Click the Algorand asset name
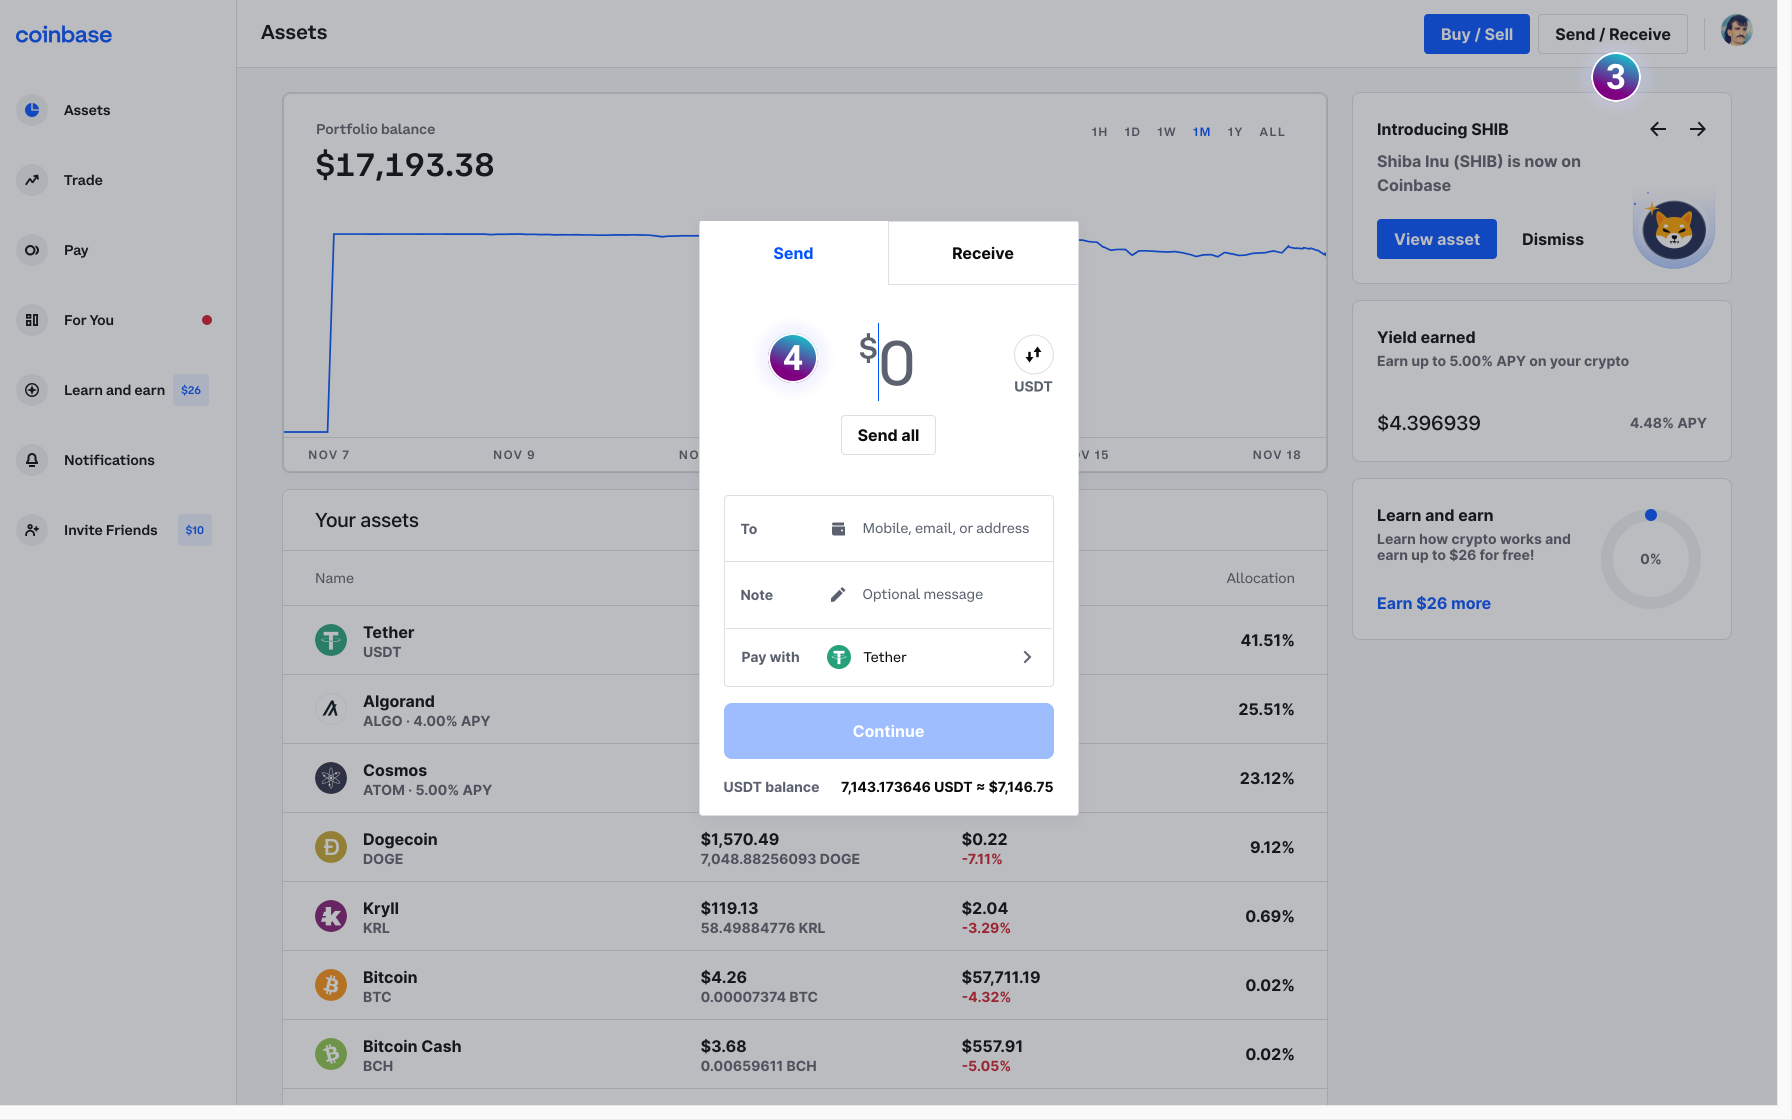Screen dimensions: 1792x1120 pyautogui.click(x=398, y=701)
